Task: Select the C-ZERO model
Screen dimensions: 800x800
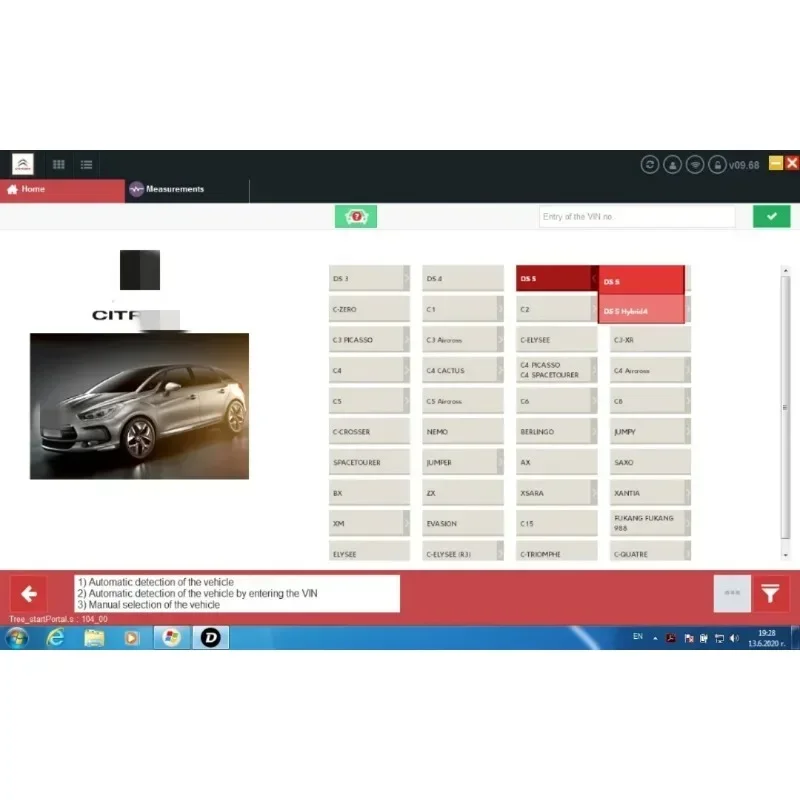Action: [369, 309]
